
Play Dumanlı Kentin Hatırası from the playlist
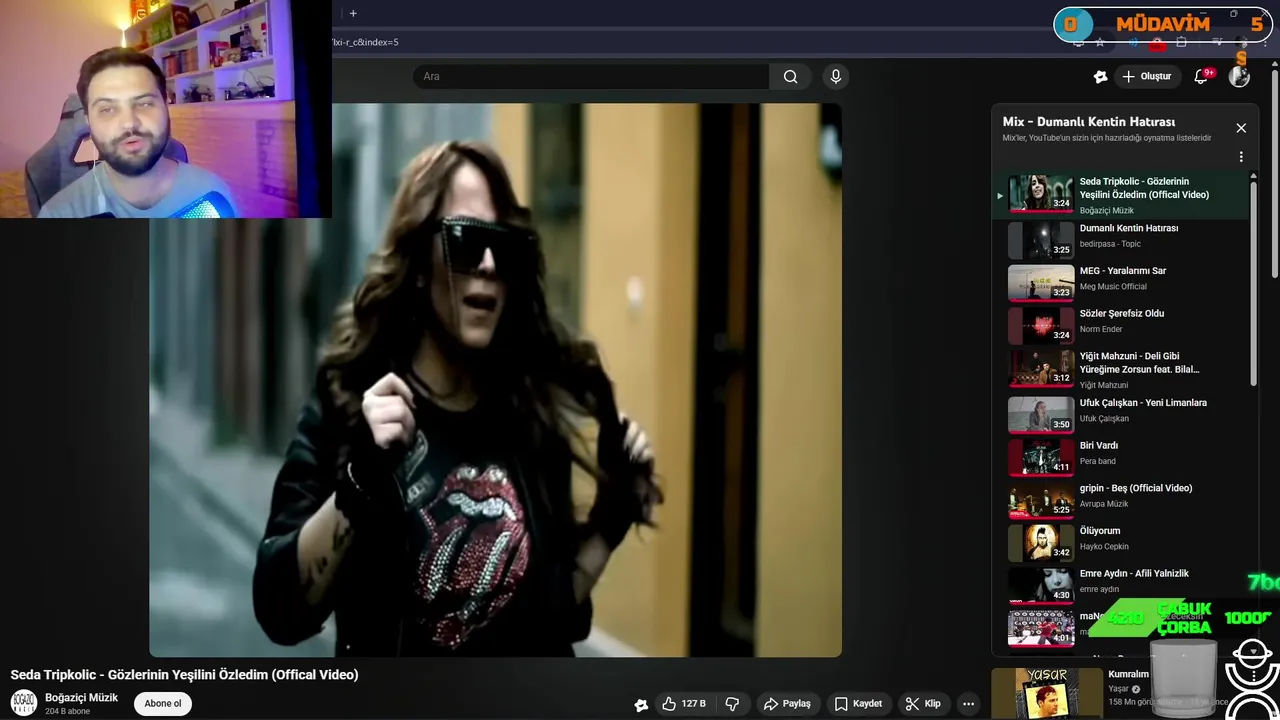click(1120, 240)
